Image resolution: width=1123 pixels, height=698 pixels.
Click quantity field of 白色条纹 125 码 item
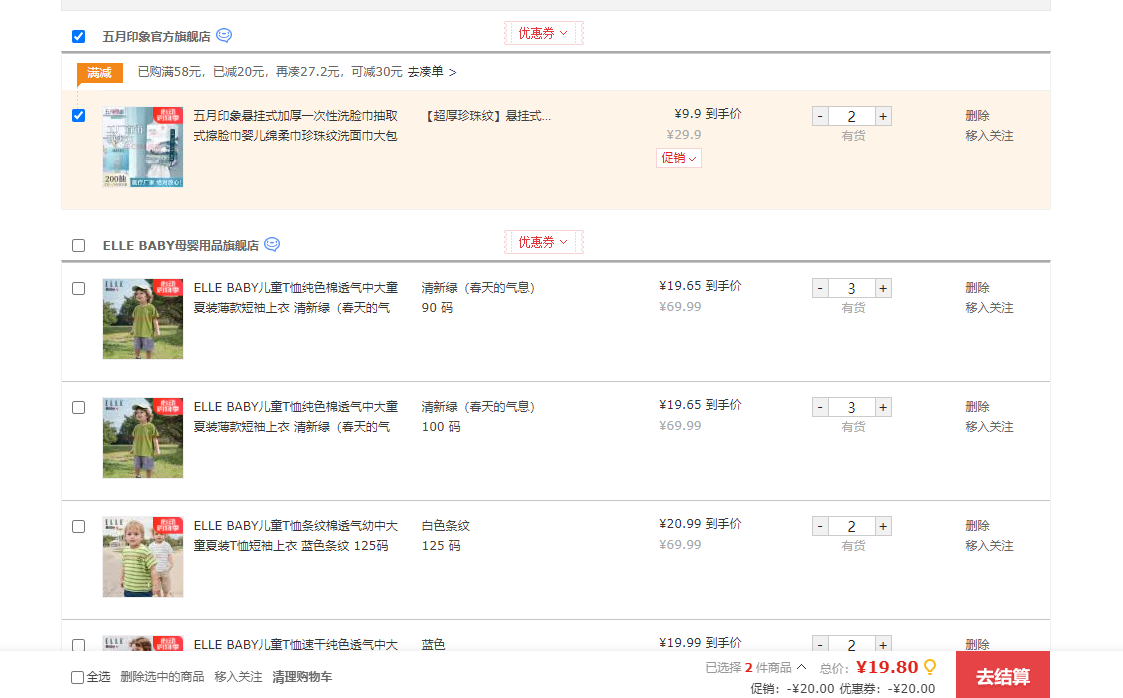pyautogui.click(x=852, y=526)
